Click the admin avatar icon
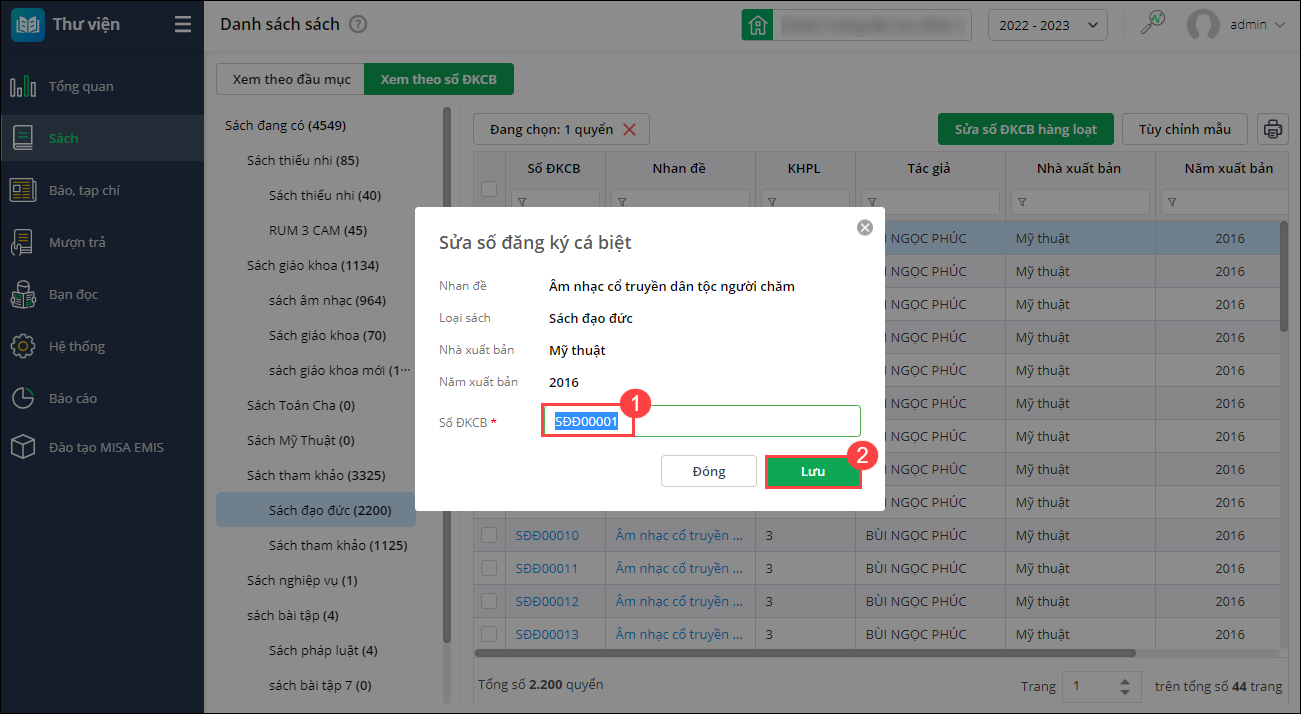 pyautogui.click(x=1203, y=25)
